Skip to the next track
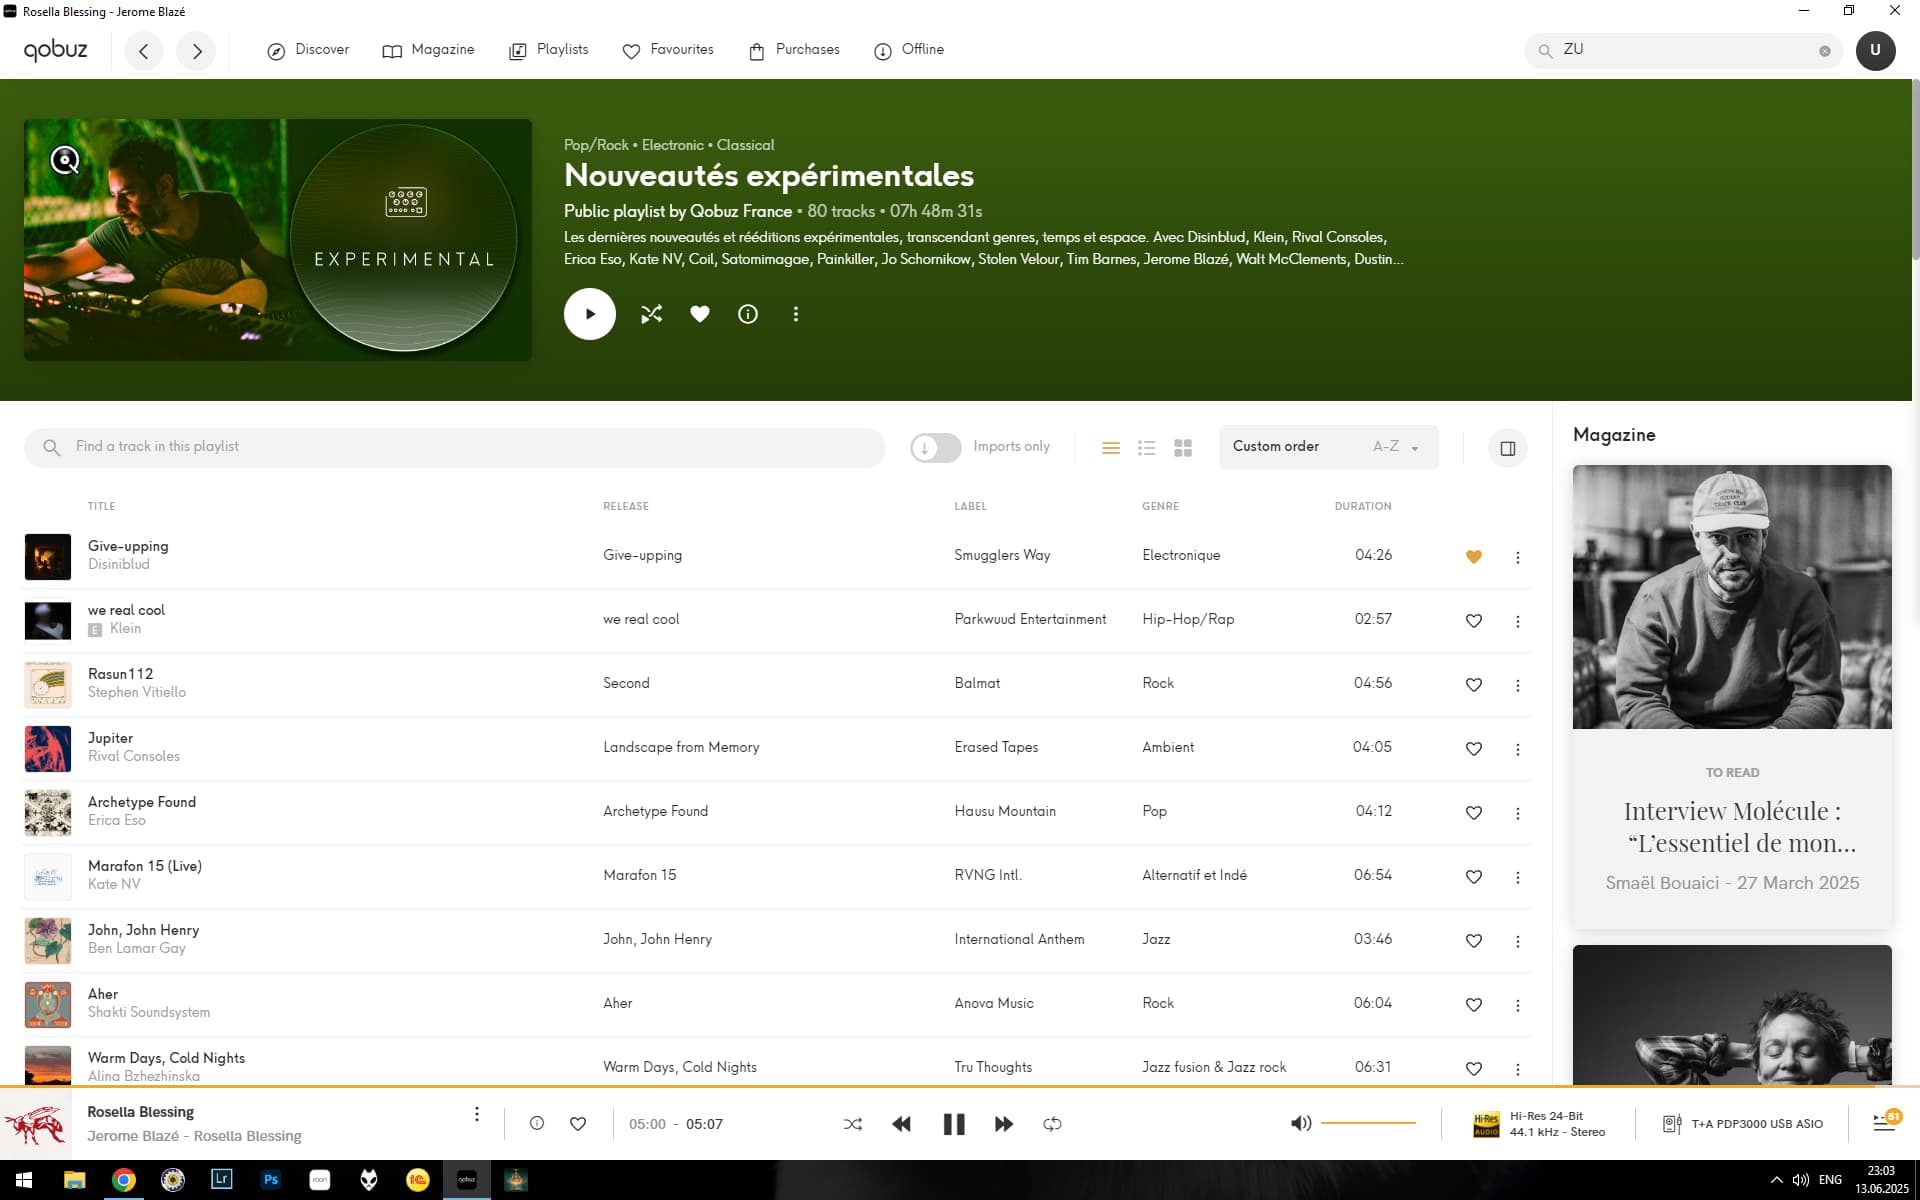 (1003, 1124)
